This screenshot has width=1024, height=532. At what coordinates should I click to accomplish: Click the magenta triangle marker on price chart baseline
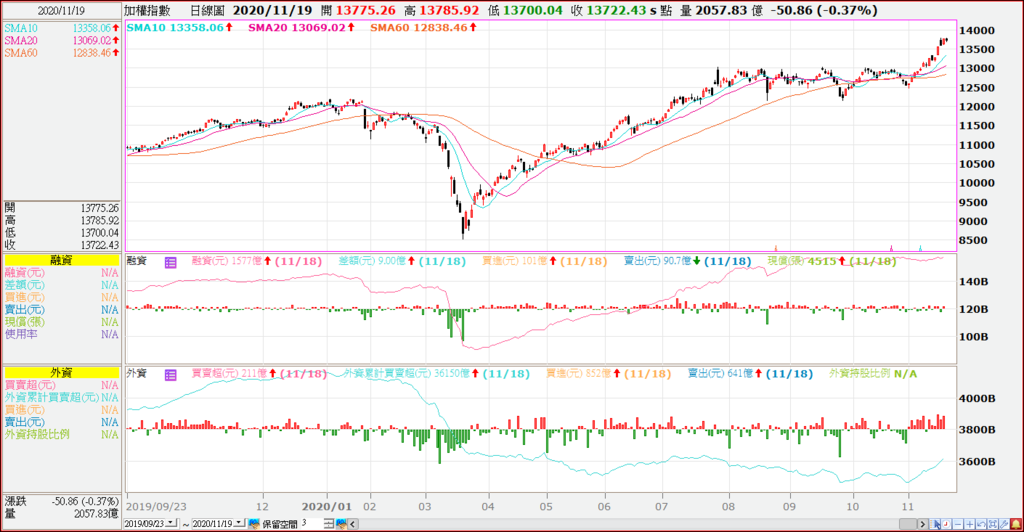point(891,248)
